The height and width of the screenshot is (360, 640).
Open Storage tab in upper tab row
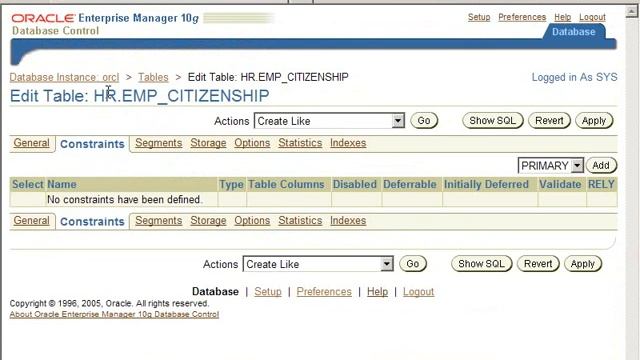(208, 143)
